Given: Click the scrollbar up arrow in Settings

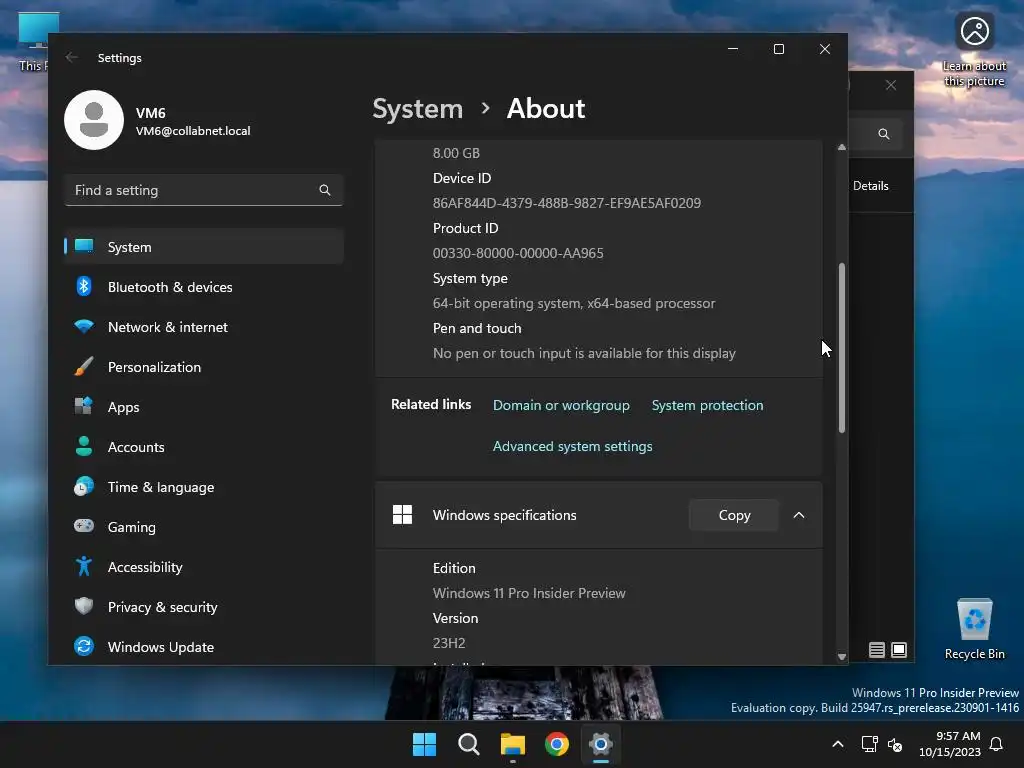Looking at the screenshot, I should coord(842,148).
